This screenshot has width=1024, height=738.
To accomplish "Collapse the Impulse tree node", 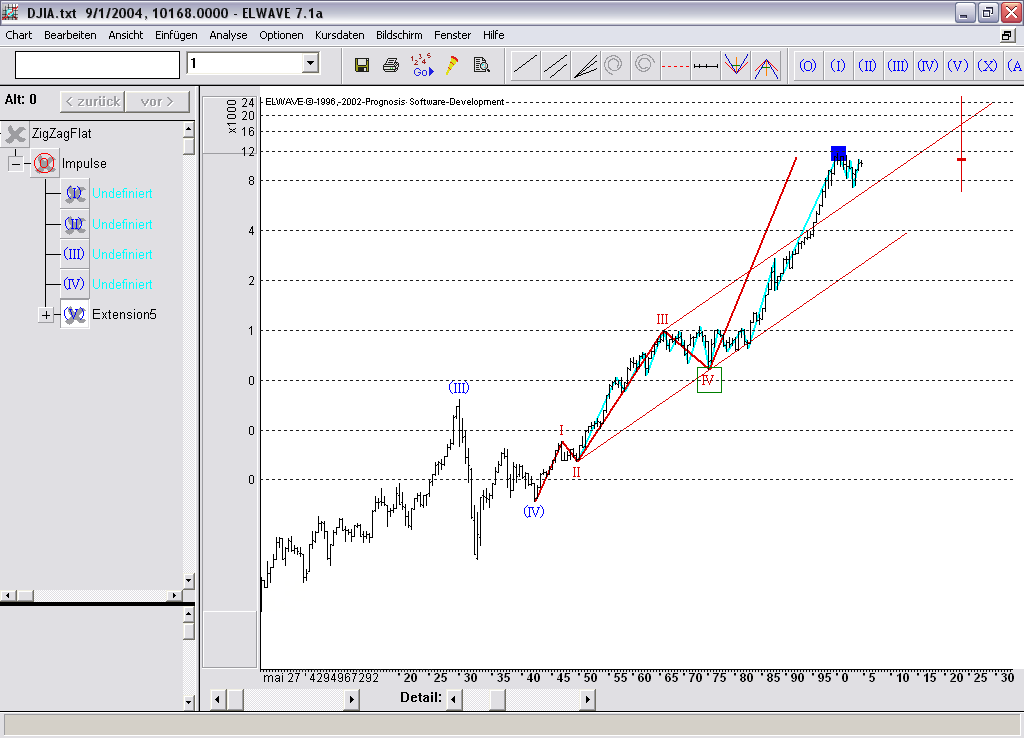I will (x=16, y=163).
